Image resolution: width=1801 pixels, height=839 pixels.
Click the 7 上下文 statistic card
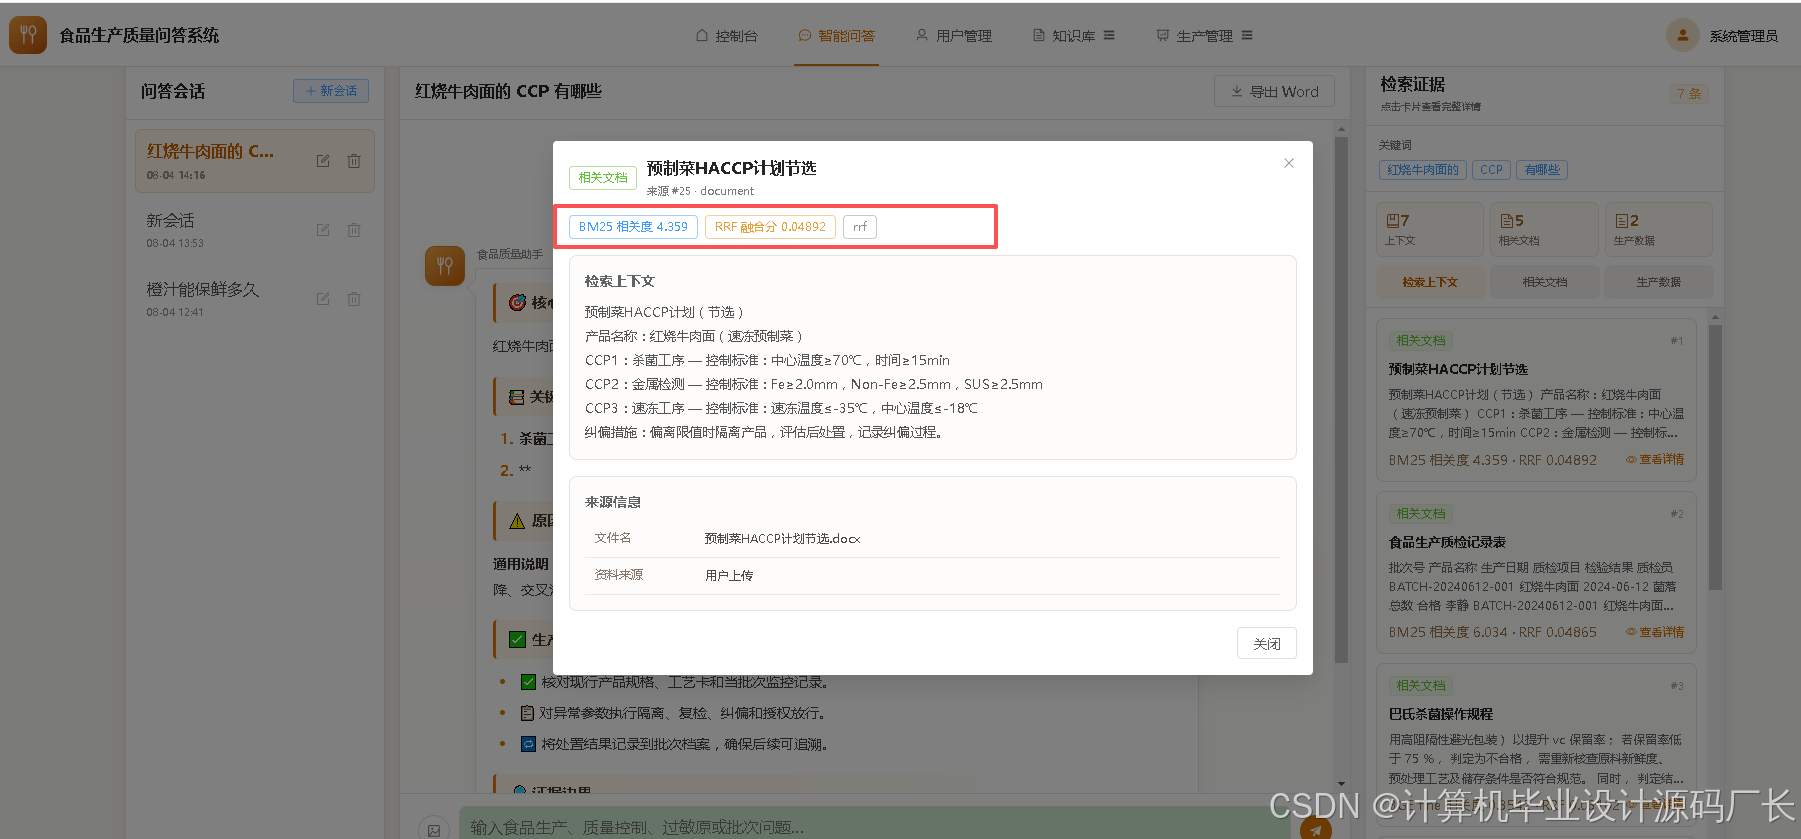[x=1430, y=229]
